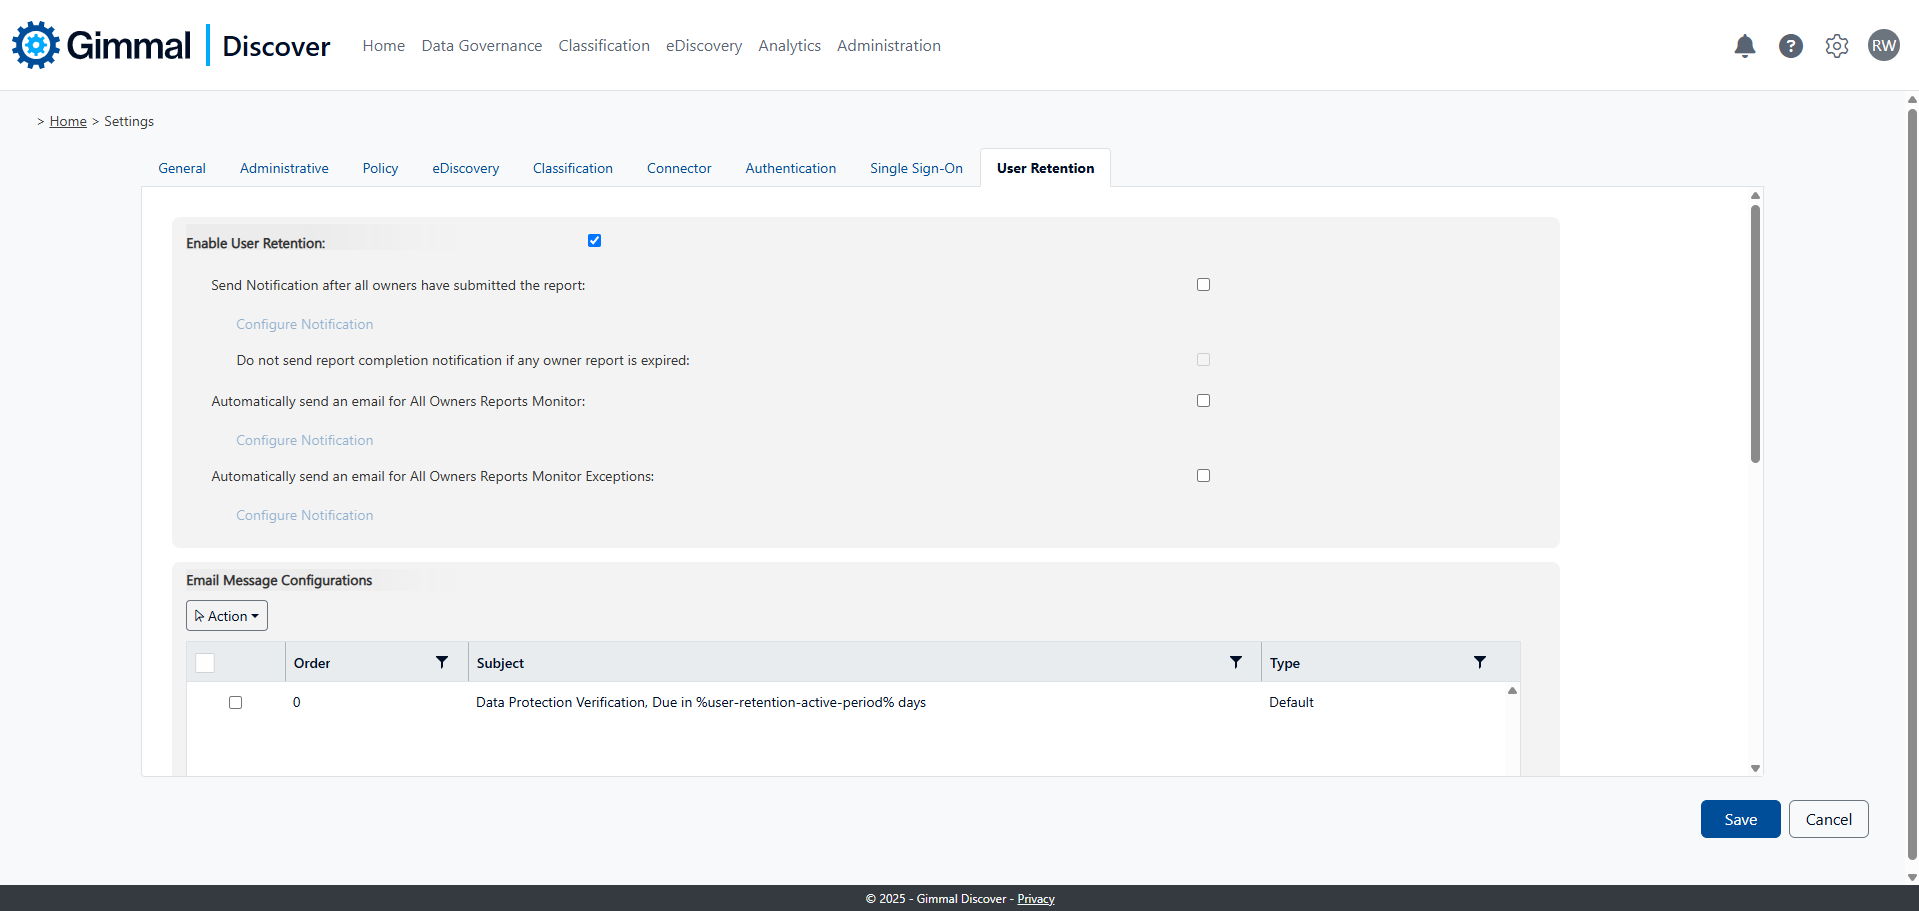
Task: Filter the Type column
Action: 1479,662
